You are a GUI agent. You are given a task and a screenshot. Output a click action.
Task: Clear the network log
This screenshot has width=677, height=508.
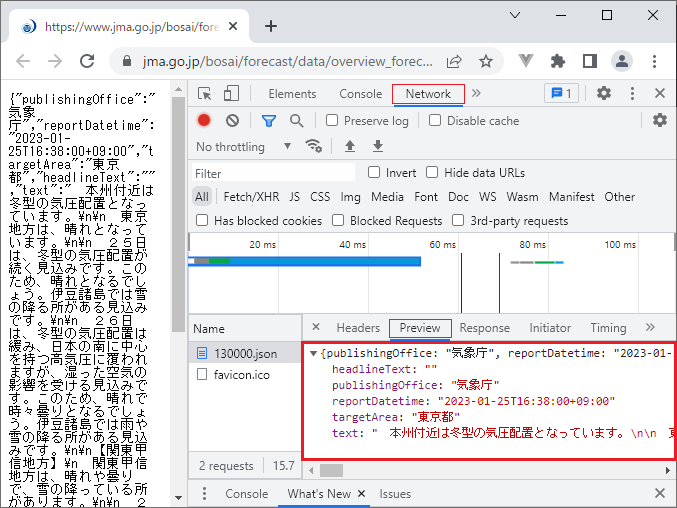[x=232, y=120]
